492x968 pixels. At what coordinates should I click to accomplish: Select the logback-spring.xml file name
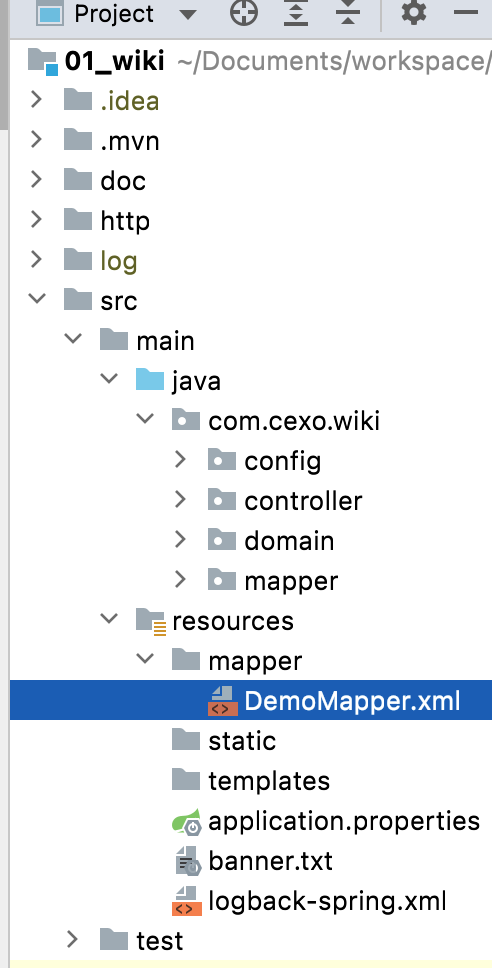pos(327,901)
